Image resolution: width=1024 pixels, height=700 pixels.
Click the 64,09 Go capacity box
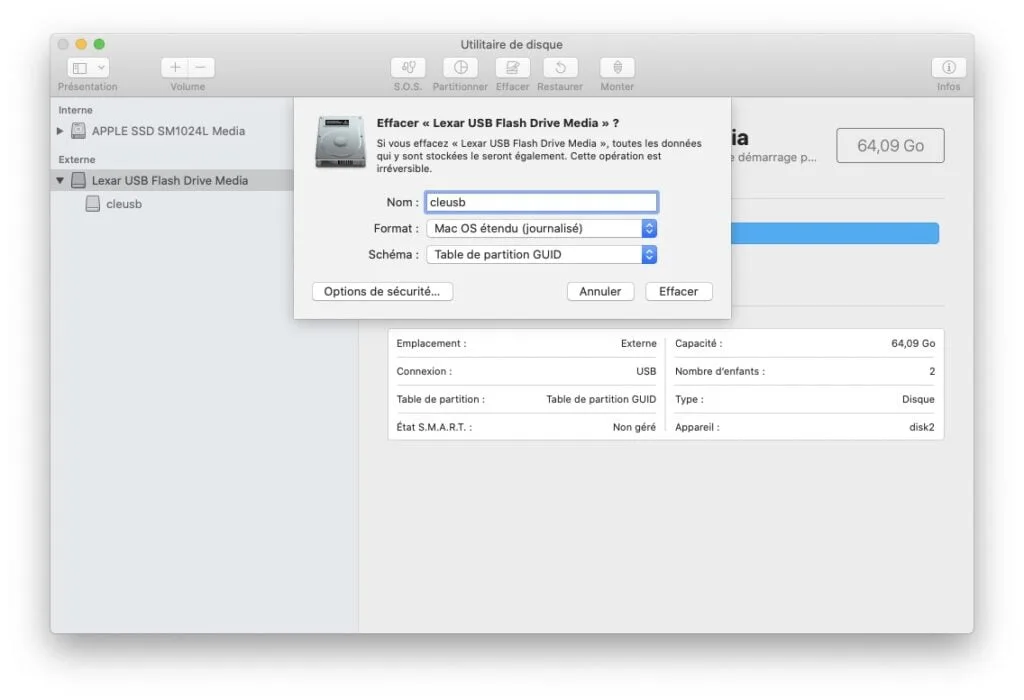tap(890, 146)
